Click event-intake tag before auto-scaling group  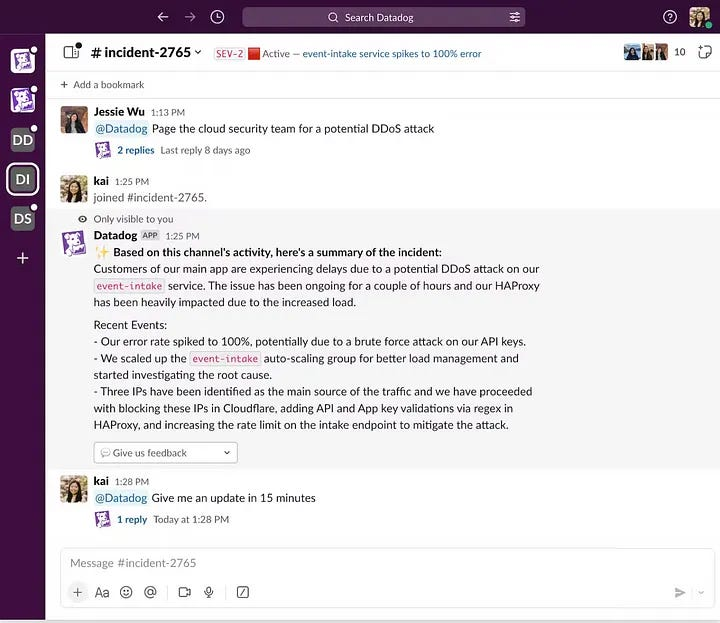coord(225,358)
